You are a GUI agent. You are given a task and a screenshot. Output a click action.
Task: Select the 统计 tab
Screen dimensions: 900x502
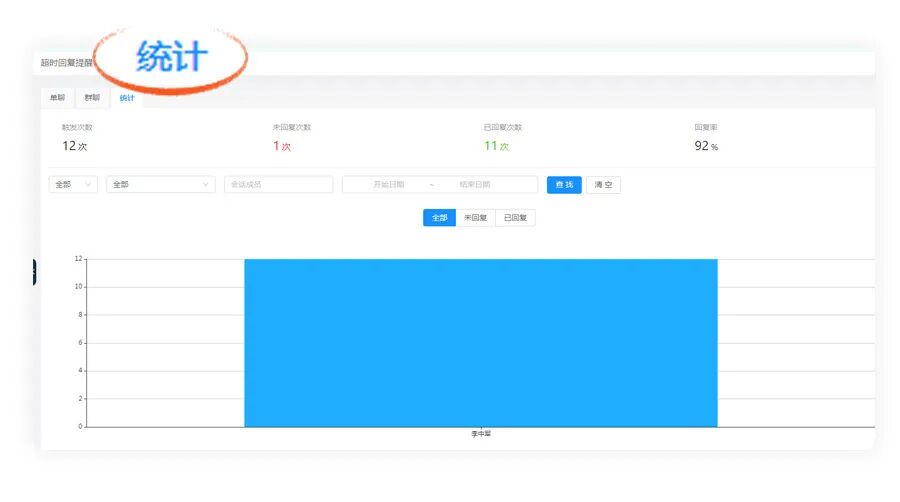[x=126, y=98]
